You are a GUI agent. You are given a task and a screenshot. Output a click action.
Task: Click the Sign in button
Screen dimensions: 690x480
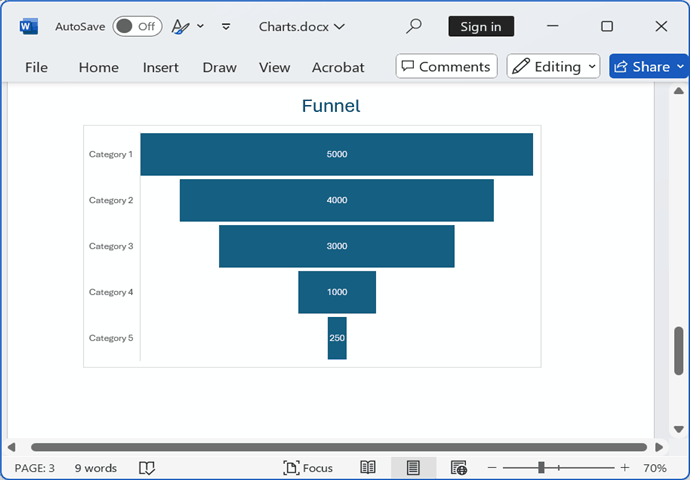point(481,26)
